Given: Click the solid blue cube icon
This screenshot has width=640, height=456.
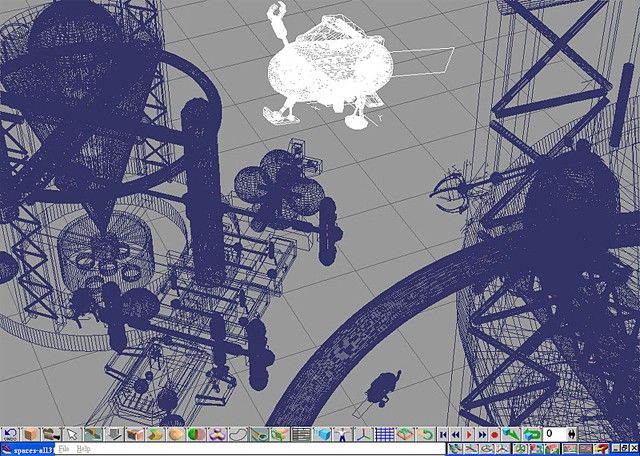Looking at the screenshot, I should click(x=325, y=435).
